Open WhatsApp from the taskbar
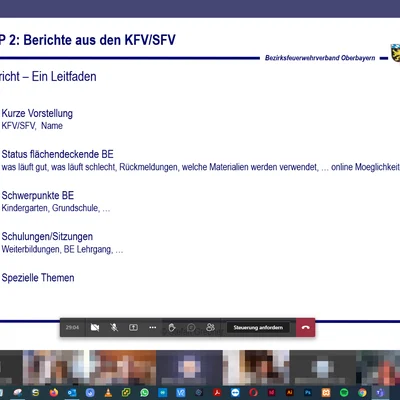 pos(144,393)
